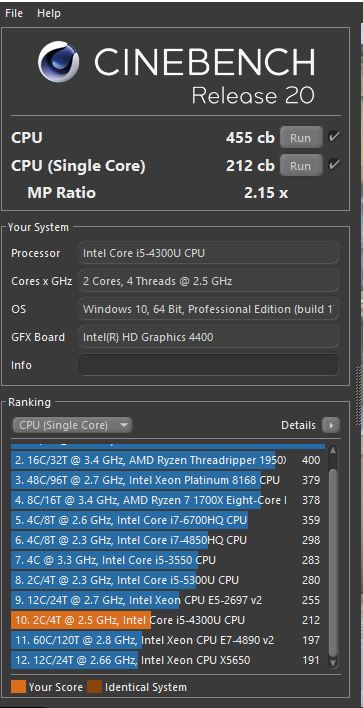This screenshot has width=363, height=708.
Task: Run the CPU (Single Core) benchmark
Action: click(x=301, y=166)
